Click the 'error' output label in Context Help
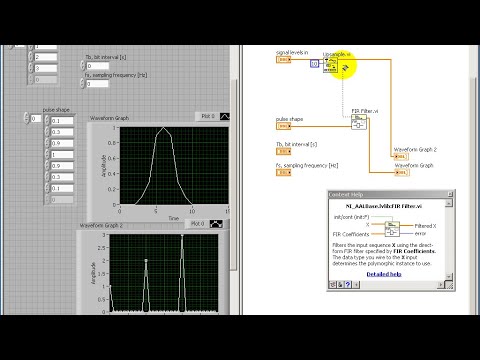 point(420,233)
